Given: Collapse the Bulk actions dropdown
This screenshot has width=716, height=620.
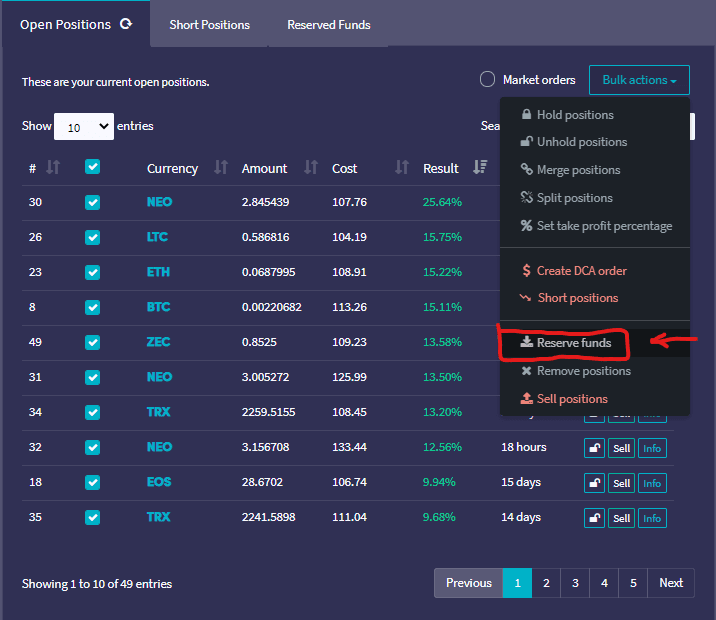Looking at the screenshot, I should 639,80.
